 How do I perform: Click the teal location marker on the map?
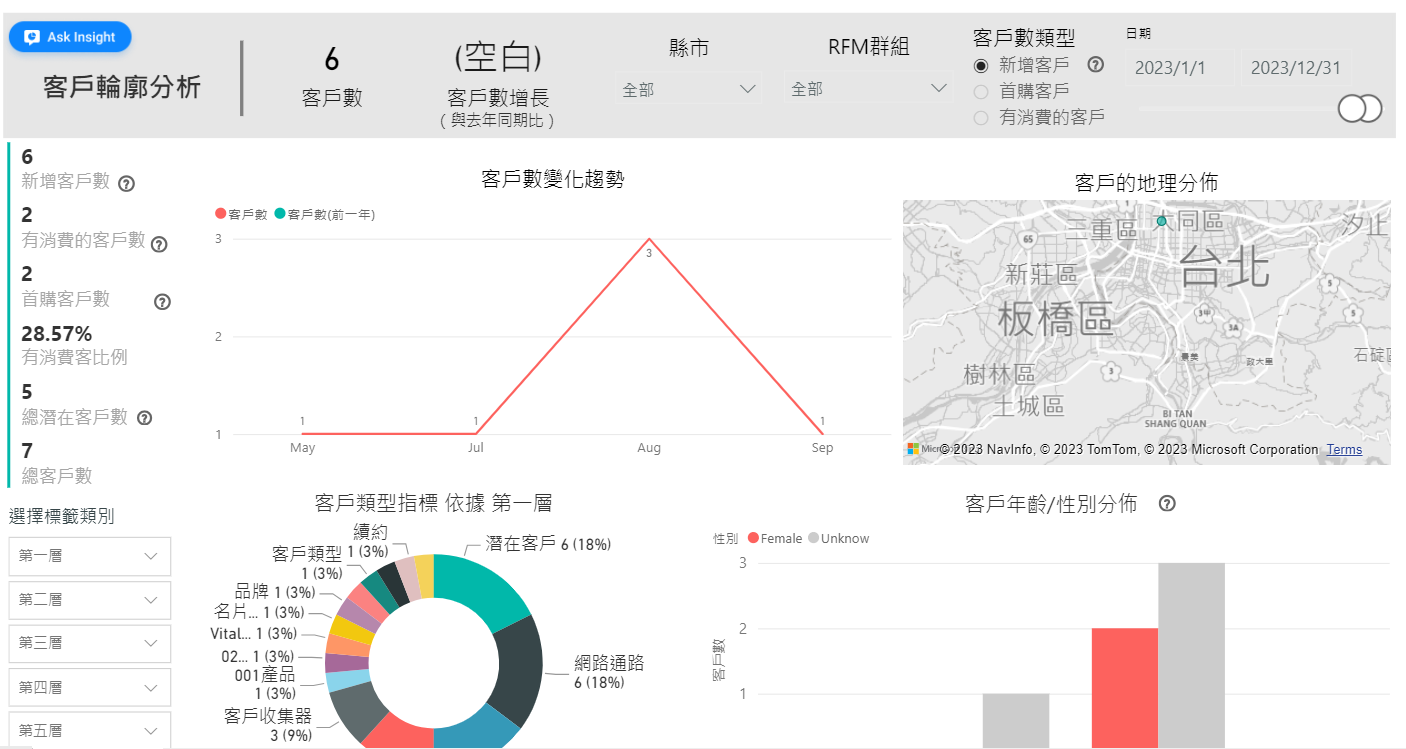click(x=1161, y=220)
